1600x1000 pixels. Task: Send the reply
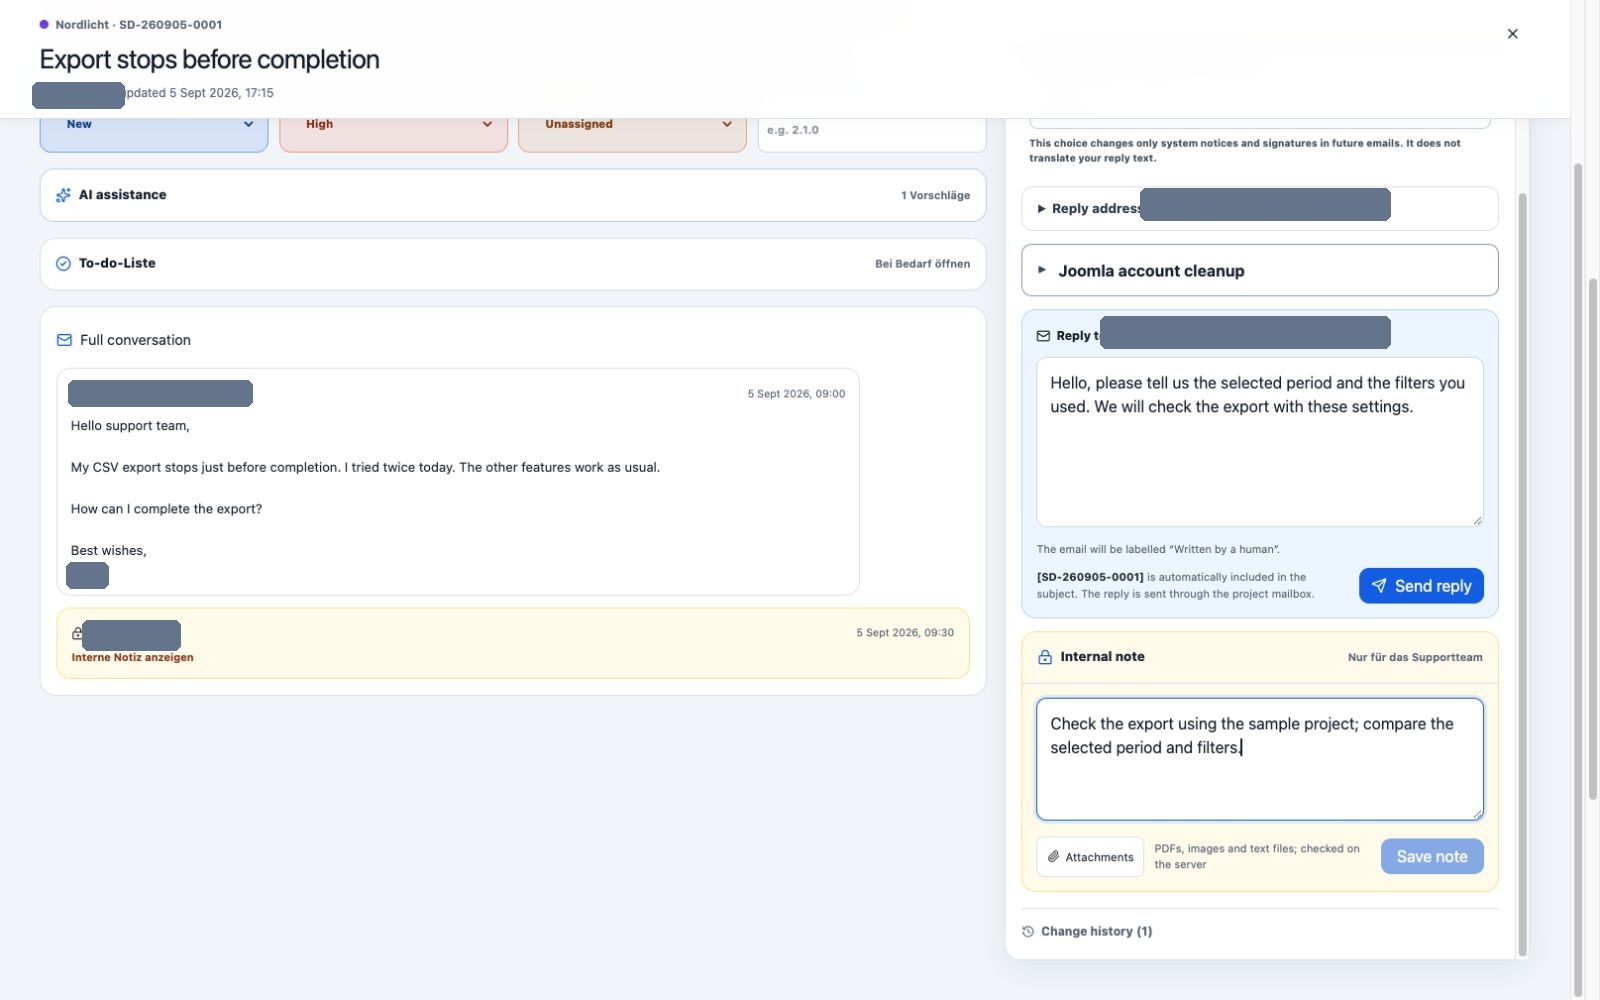tap(1421, 586)
